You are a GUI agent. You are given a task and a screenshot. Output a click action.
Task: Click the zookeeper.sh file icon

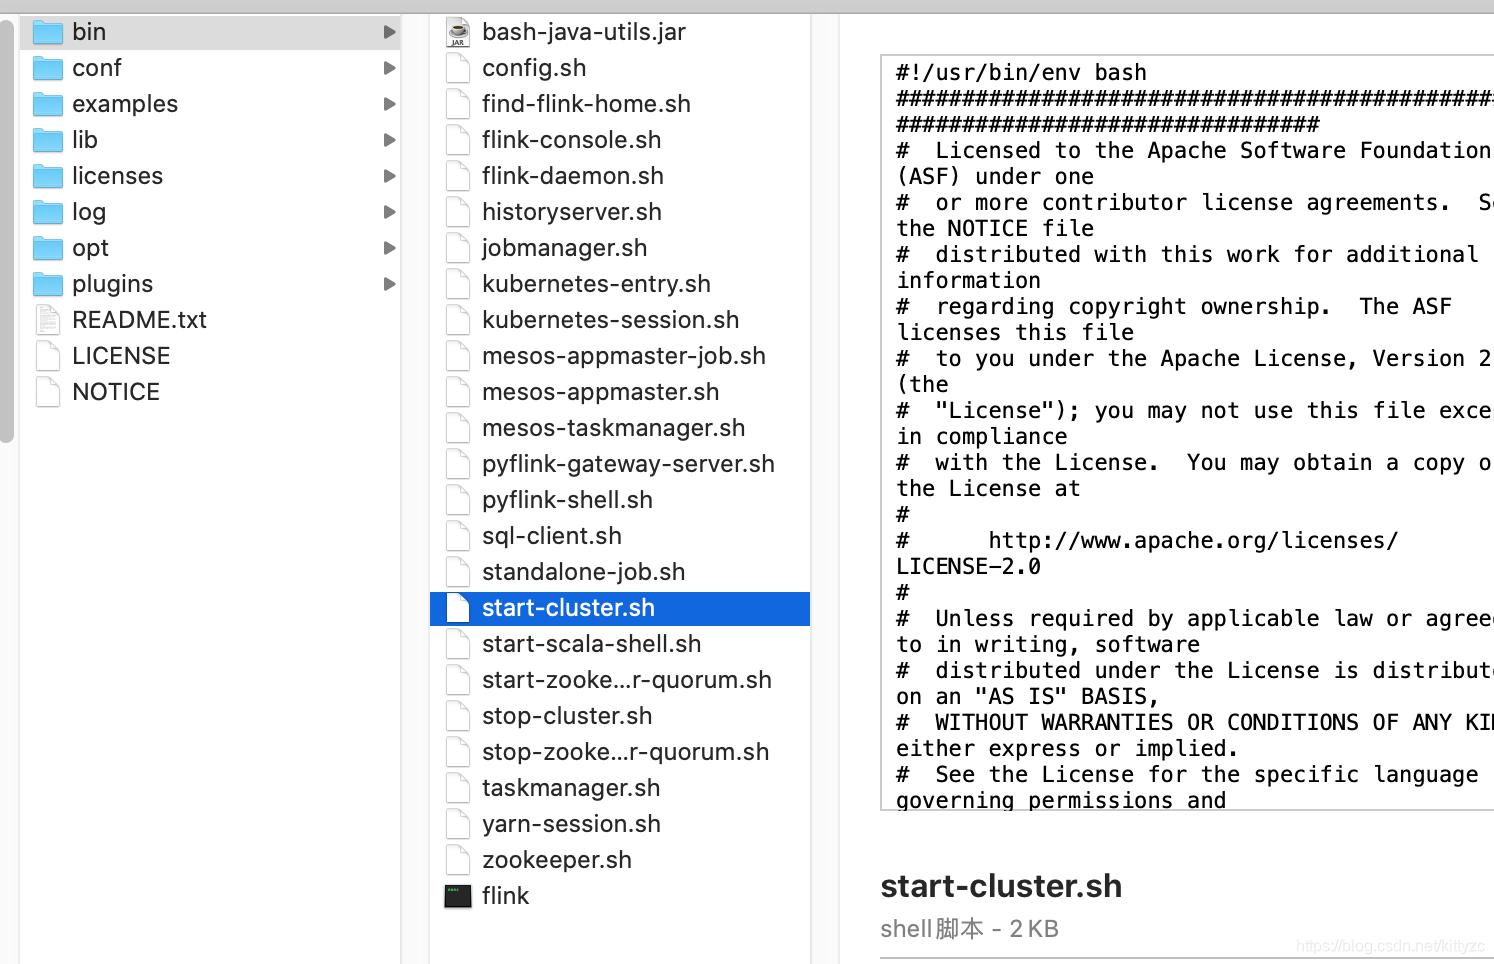click(x=458, y=860)
